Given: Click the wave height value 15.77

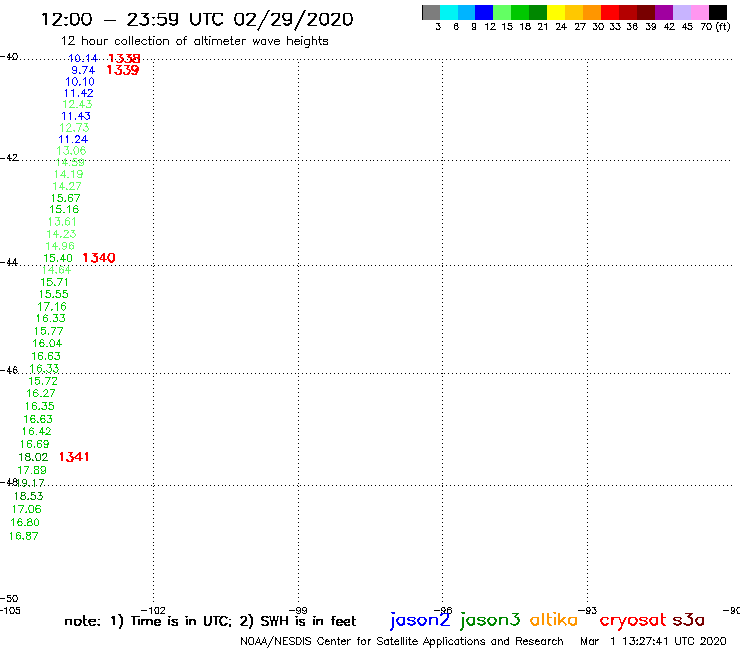Looking at the screenshot, I should pyautogui.click(x=49, y=330).
